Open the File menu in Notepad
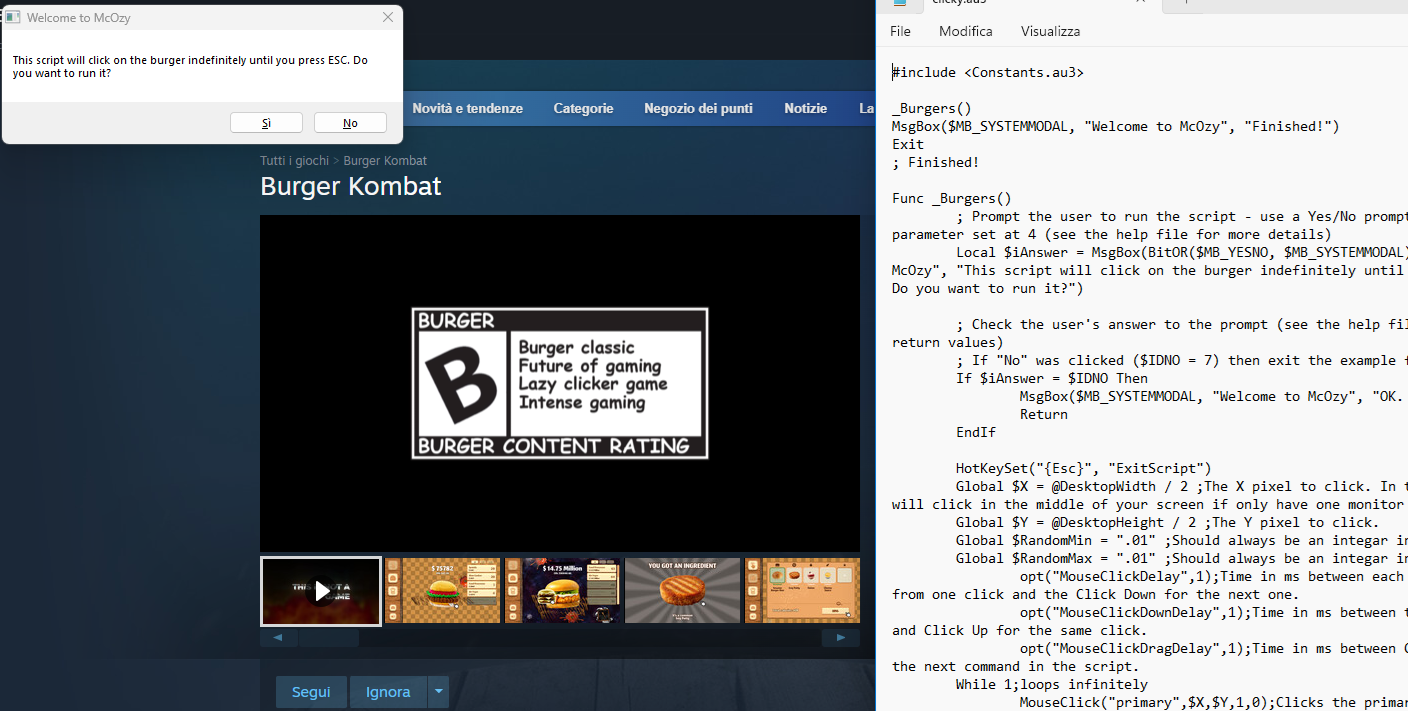This screenshot has height=711, width=1411. 900,31
